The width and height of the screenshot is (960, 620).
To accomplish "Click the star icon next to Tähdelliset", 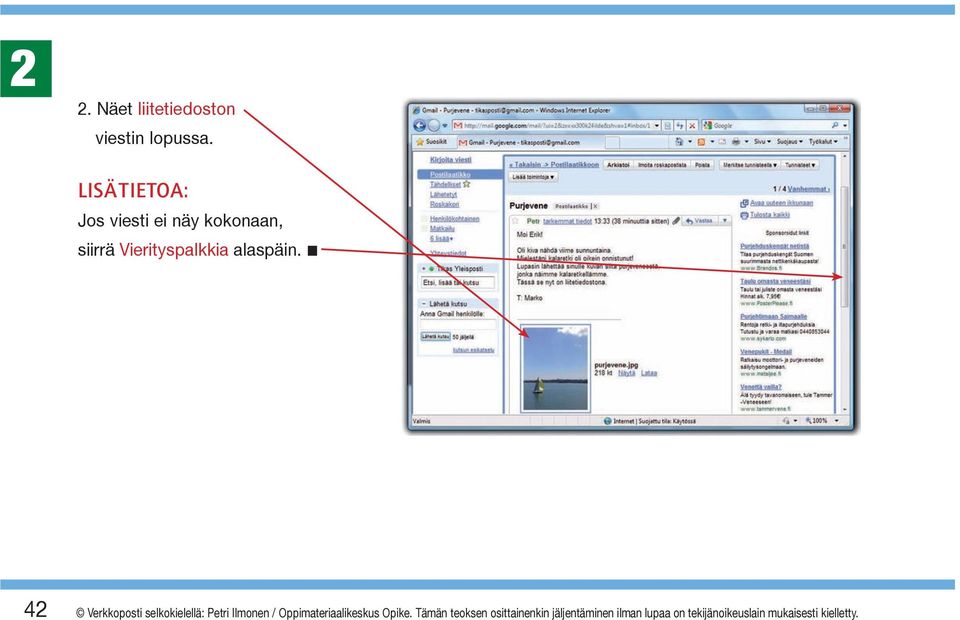I will pyautogui.click(x=467, y=184).
